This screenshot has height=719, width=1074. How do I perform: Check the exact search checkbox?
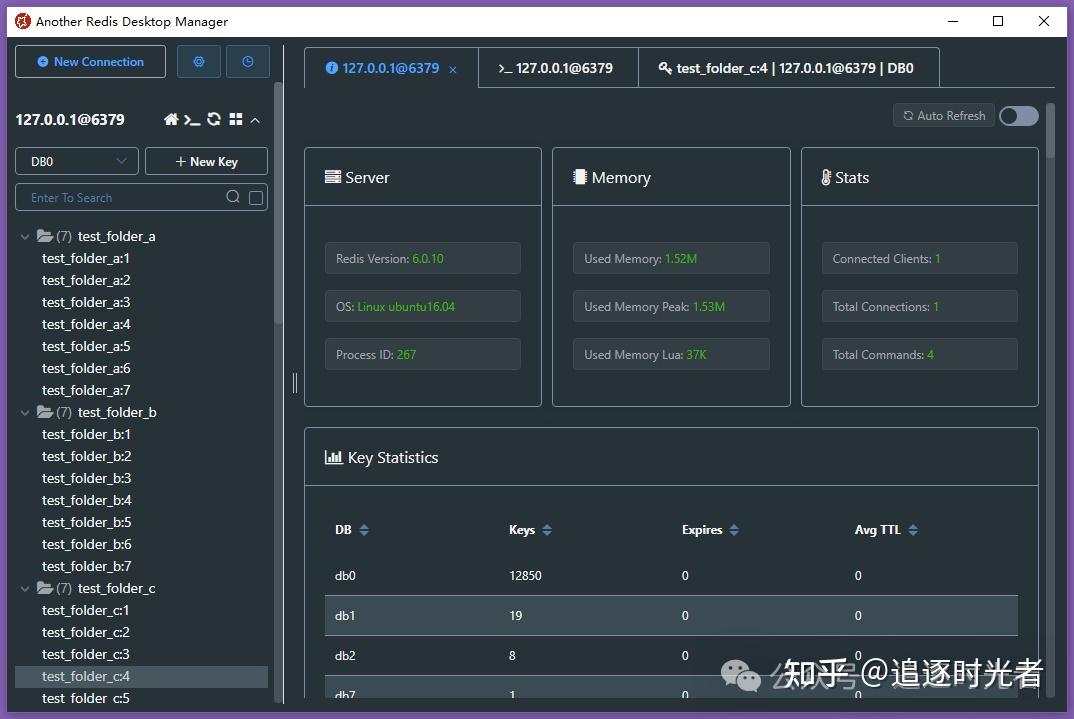click(256, 198)
